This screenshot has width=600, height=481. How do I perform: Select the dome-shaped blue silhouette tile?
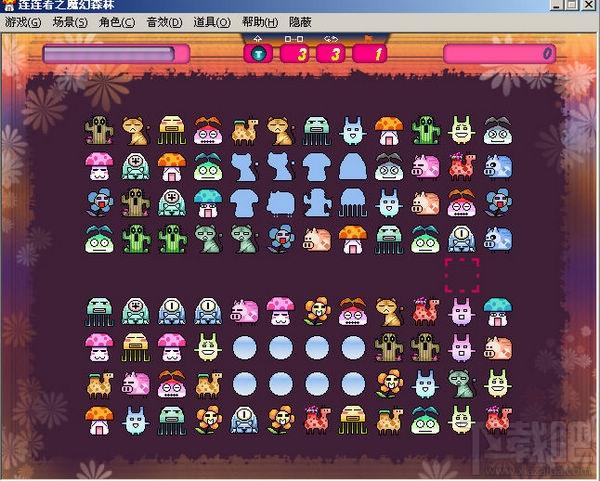(x=353, y=167)
